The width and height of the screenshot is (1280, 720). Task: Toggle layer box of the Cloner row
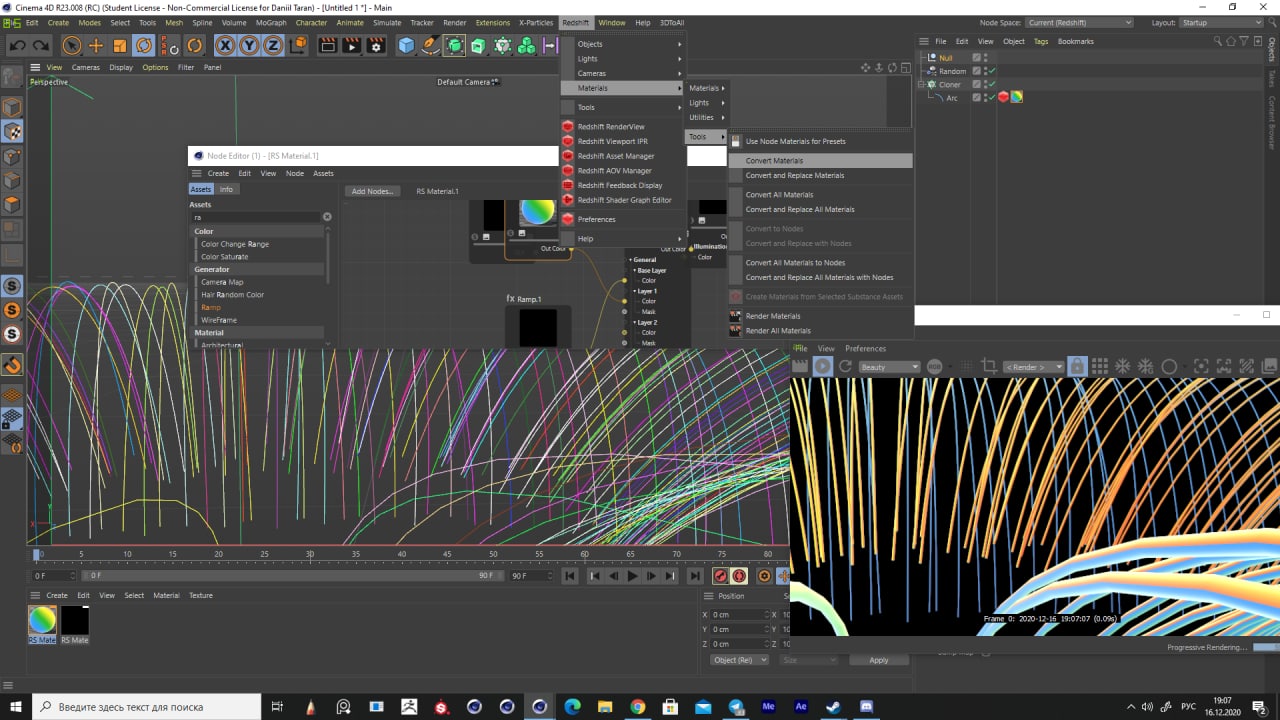[x=977, y=84]
